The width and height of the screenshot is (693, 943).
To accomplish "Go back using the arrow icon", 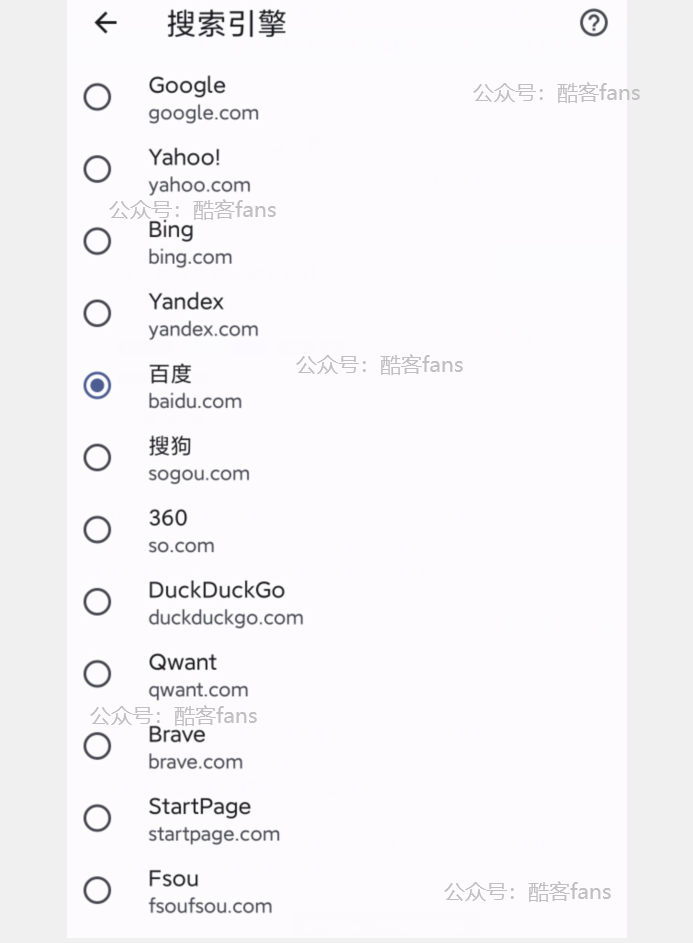I will pos(105,23).
